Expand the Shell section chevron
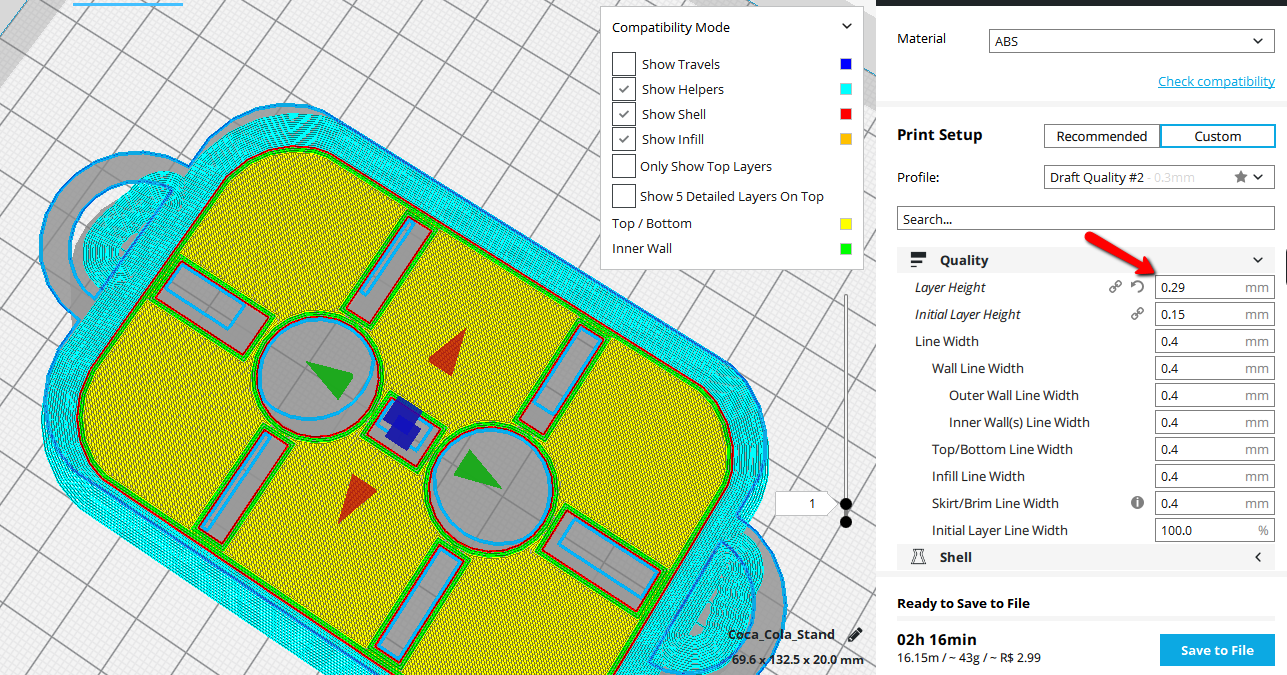 (x=1258, y=557)
